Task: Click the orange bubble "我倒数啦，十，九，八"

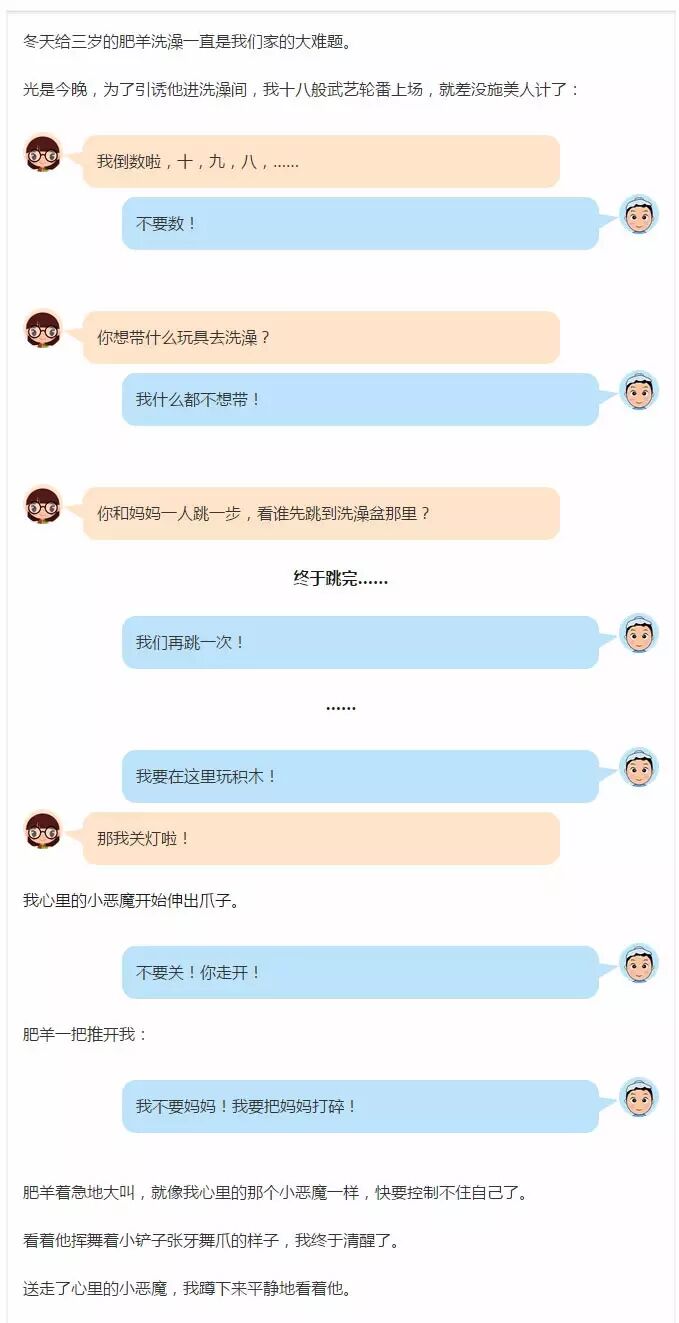Action: (321, 162)
